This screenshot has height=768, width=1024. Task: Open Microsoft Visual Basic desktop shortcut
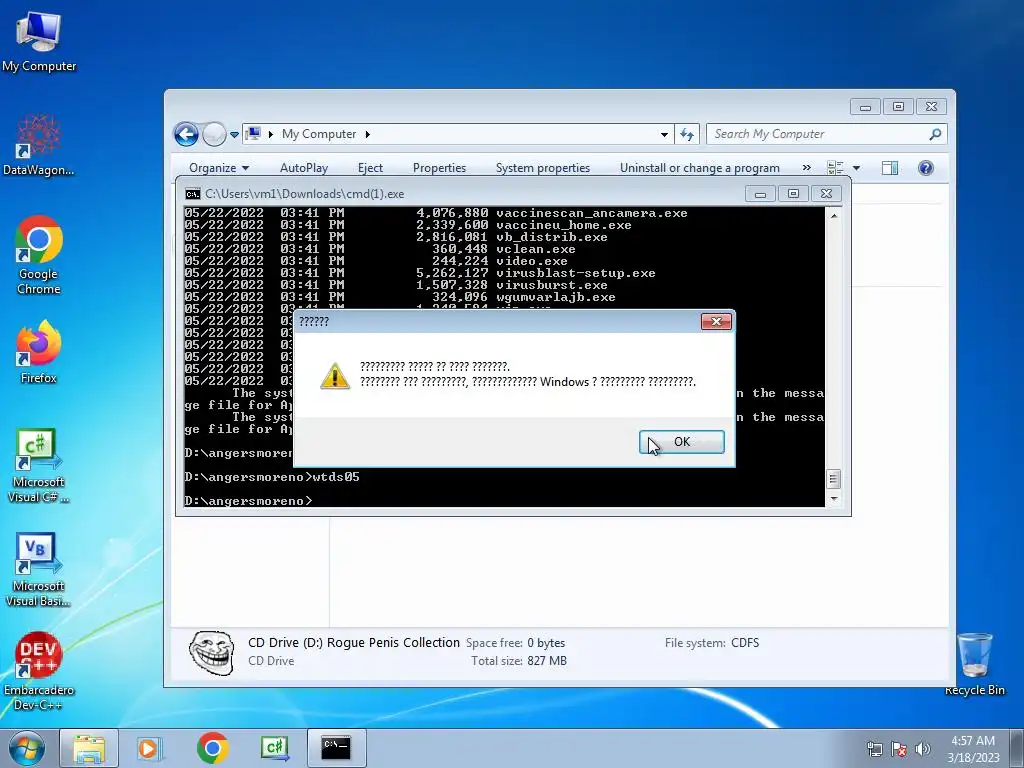[x=39, y=569]
